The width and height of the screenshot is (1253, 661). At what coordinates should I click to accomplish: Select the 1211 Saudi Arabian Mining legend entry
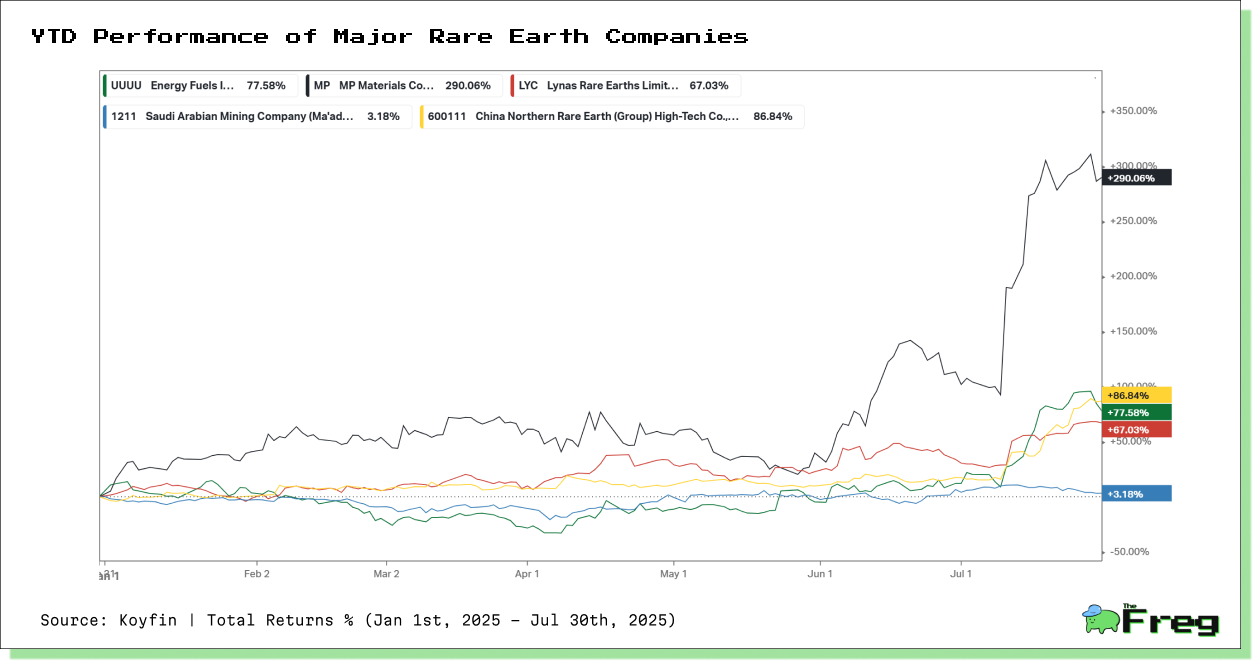(x=256, y=116)
